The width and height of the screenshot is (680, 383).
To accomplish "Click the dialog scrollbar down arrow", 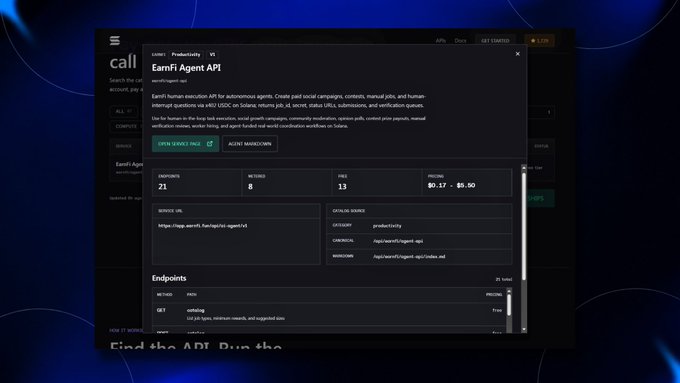I will 524,330.
